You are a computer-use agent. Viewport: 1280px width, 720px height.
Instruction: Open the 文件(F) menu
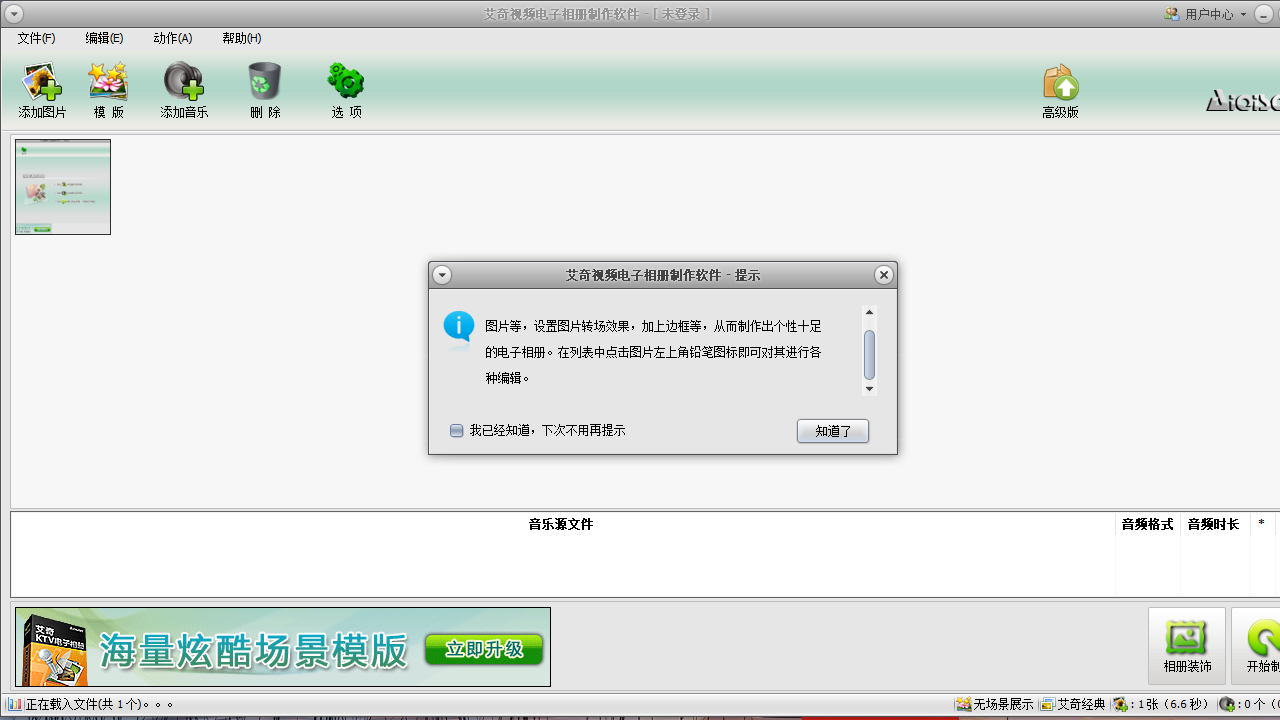click(x=36, y=38)
